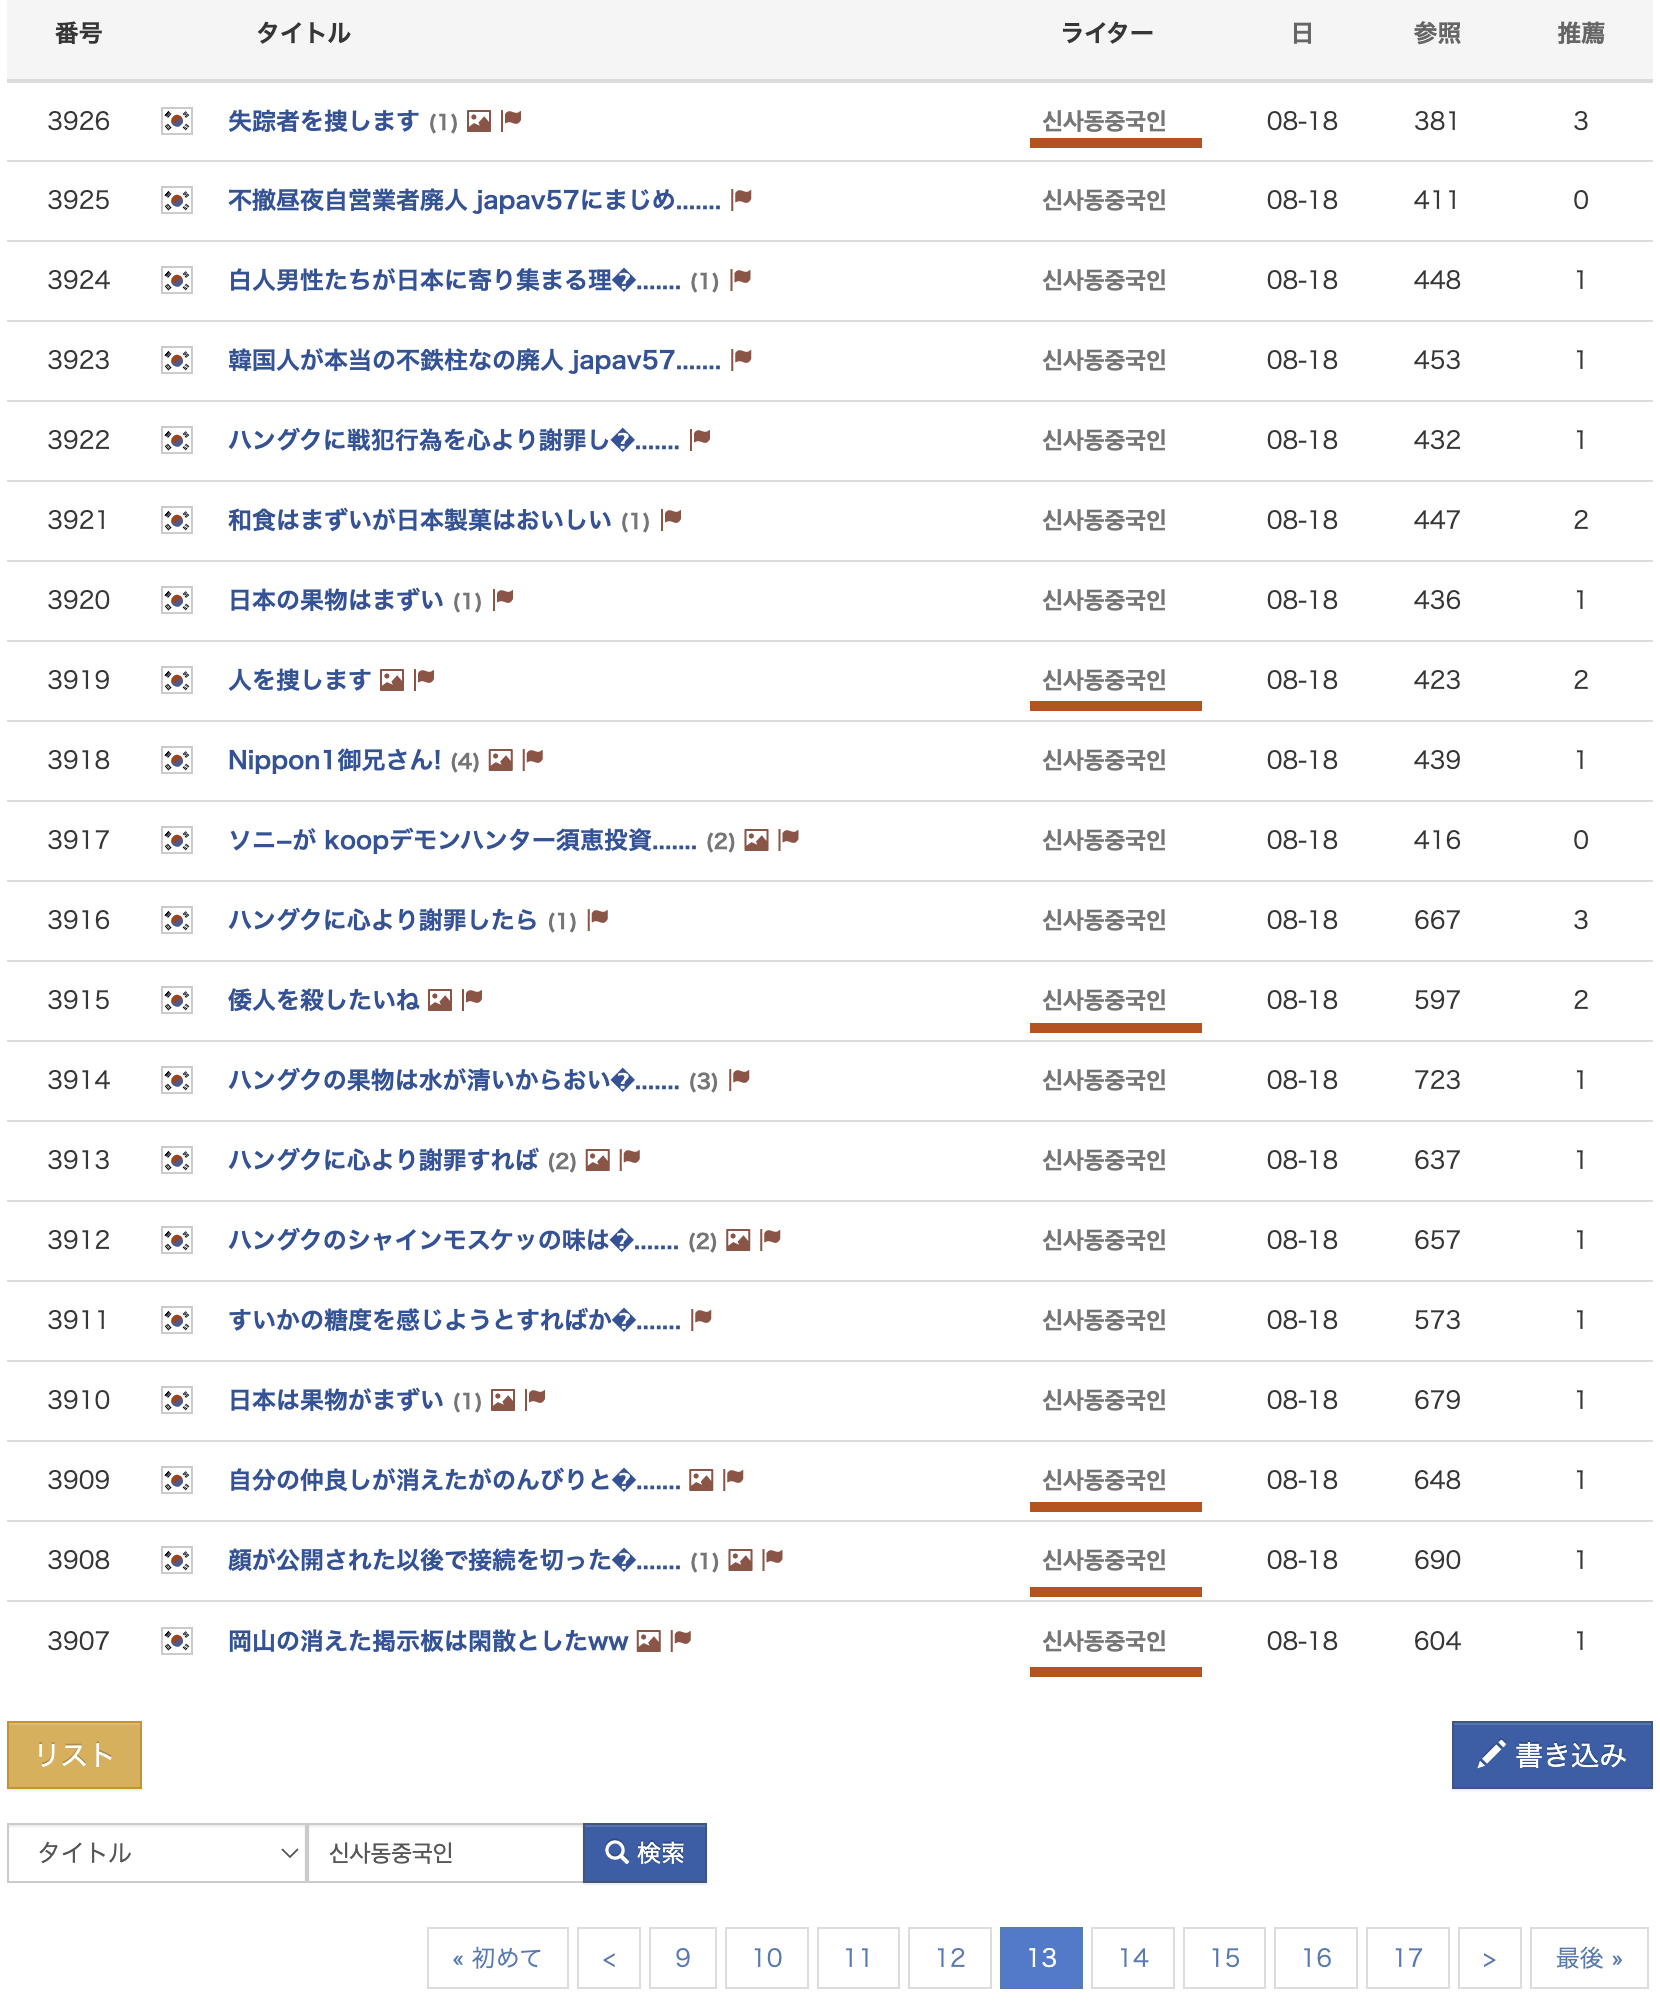Click the image icon in post 3926 row
Image resolution: width=1660 pixels, height=2006 pixels.
(x=479, y=121)
